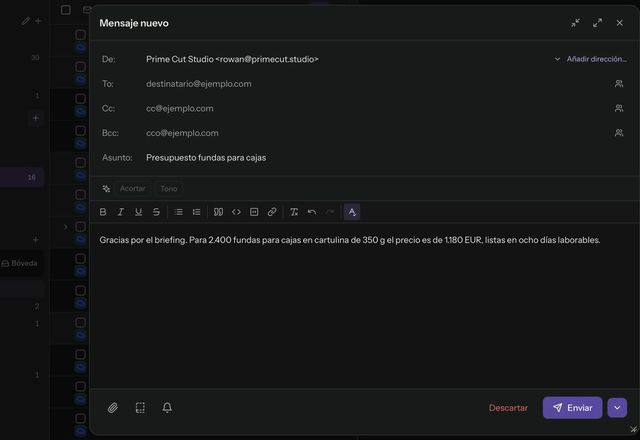Tick the checkbox beside the thread expand chevron

tap(80, 227)
